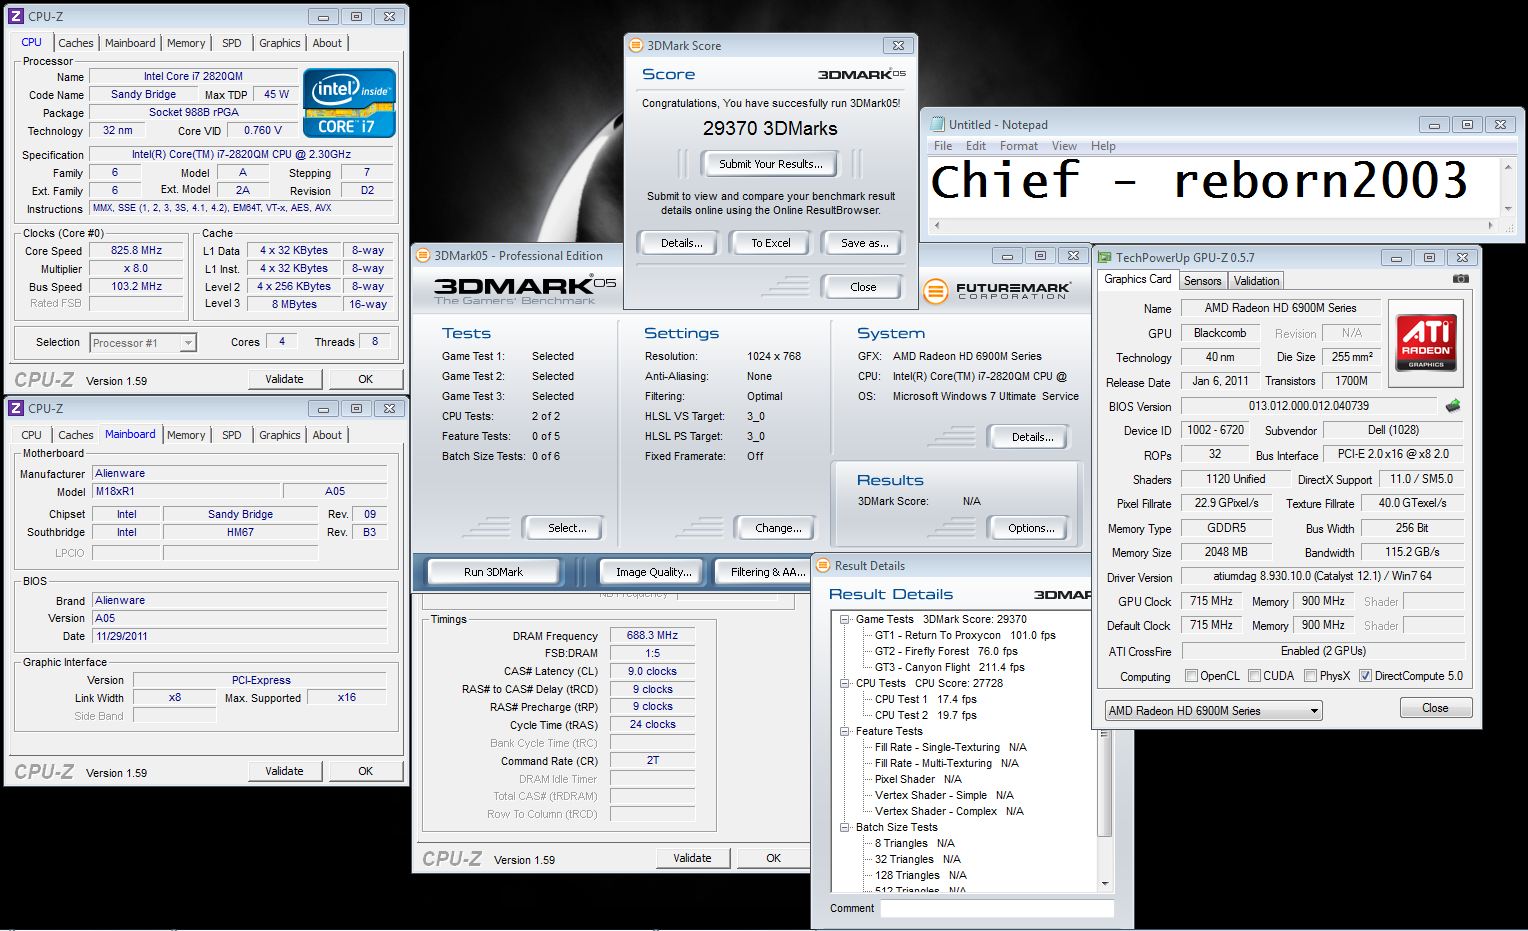The image size is (1528, 931).
Task: Click Run 3DMark button
Action: pyautogui.click(x=493, y=572)
